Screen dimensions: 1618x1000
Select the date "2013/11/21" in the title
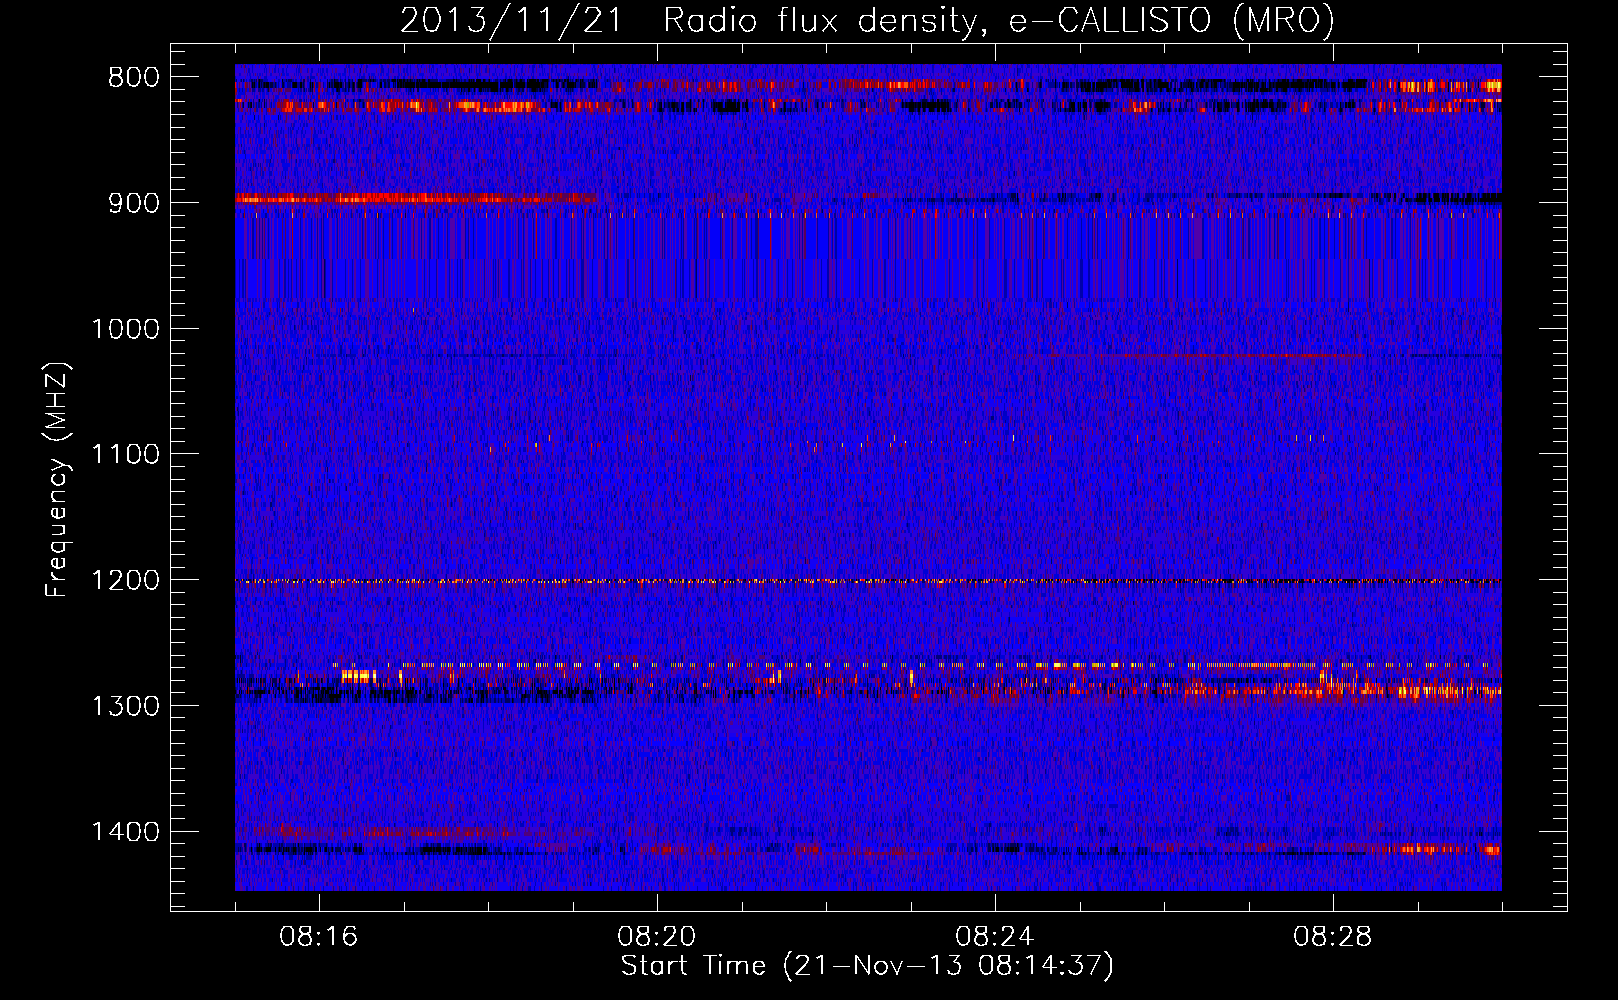pyautogui.click(x=510, y=21)
